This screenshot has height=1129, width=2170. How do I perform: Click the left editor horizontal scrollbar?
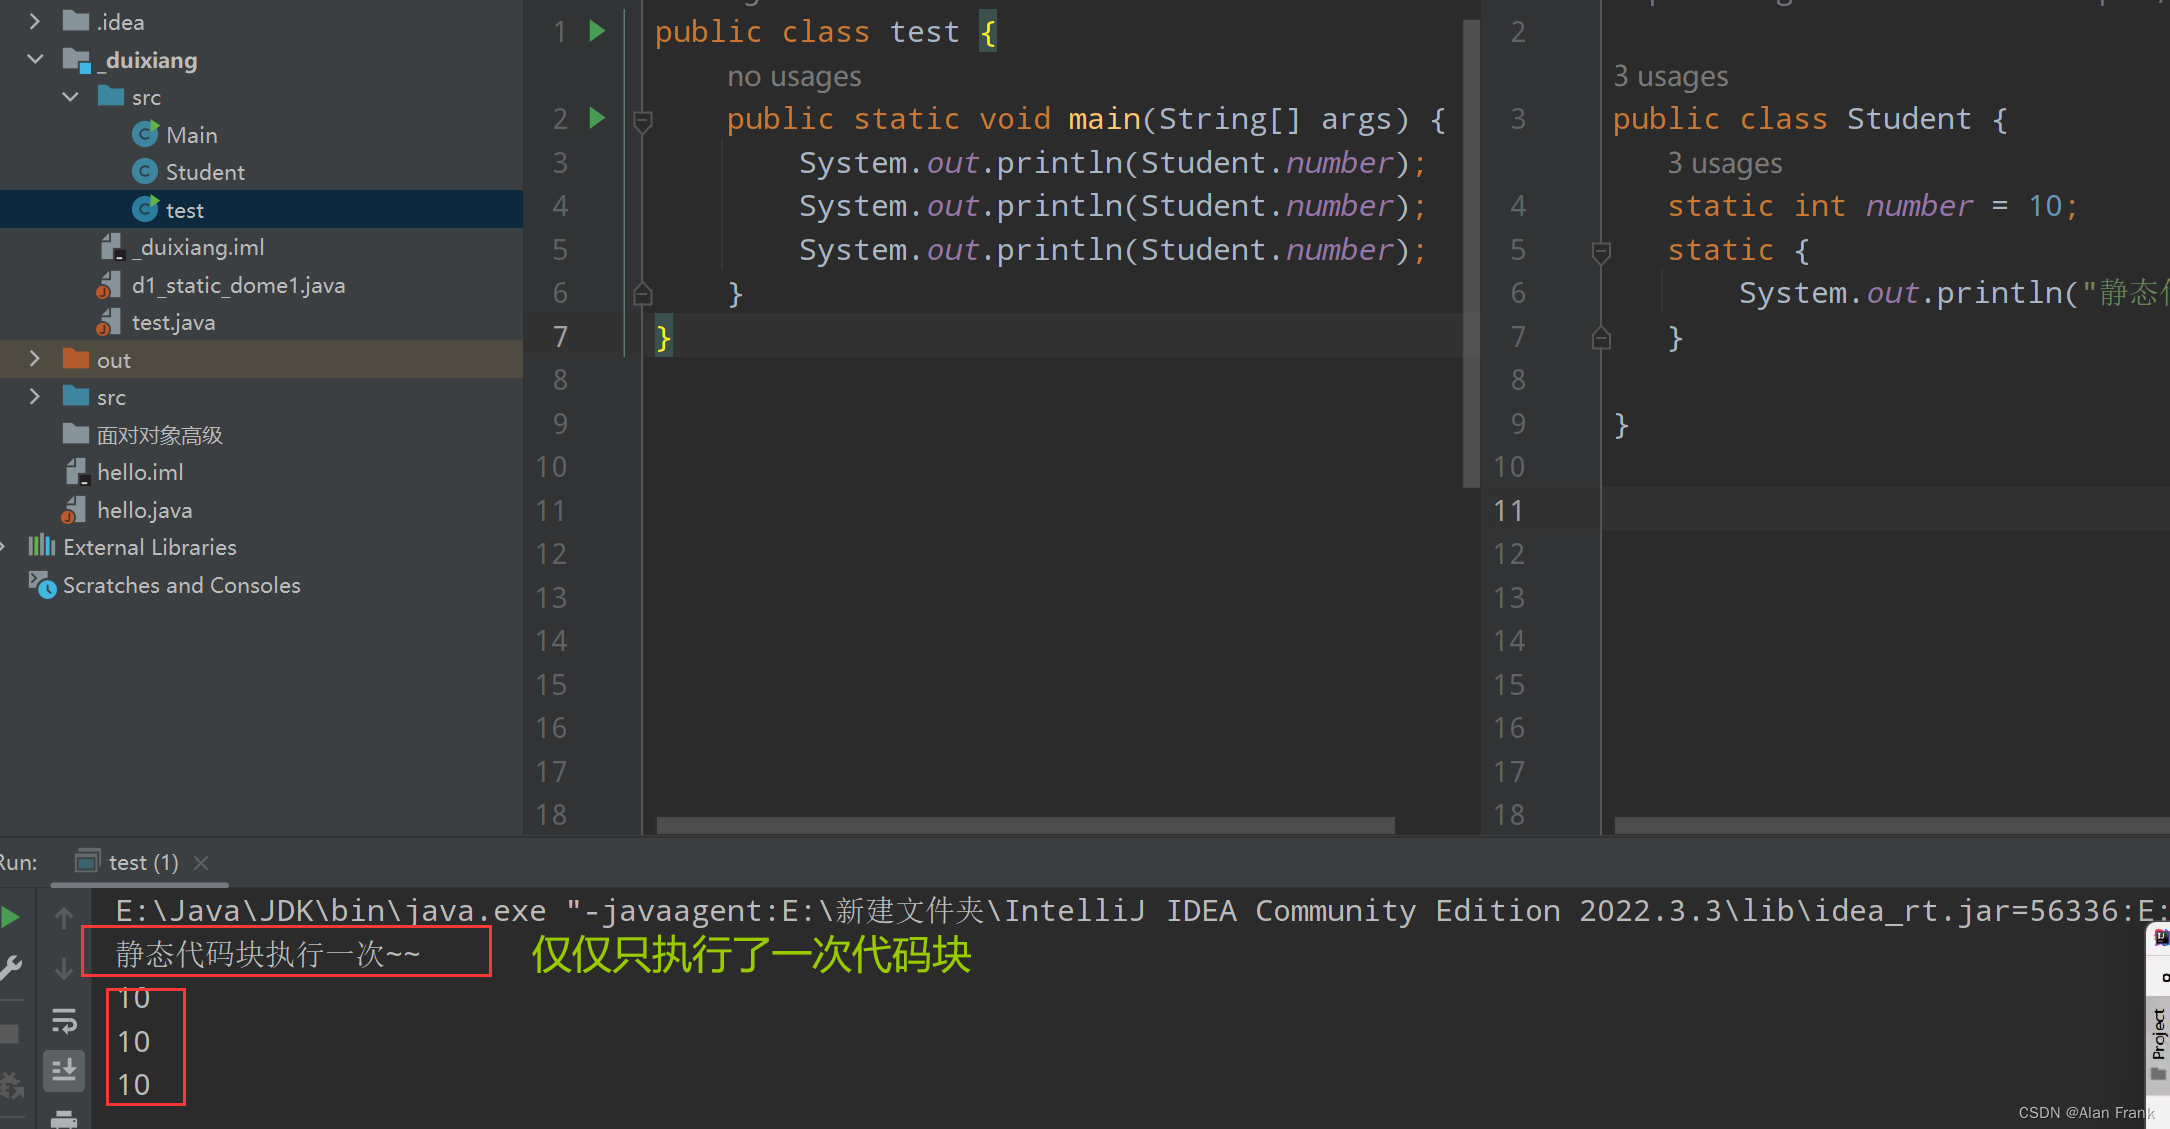[1025, 825]
